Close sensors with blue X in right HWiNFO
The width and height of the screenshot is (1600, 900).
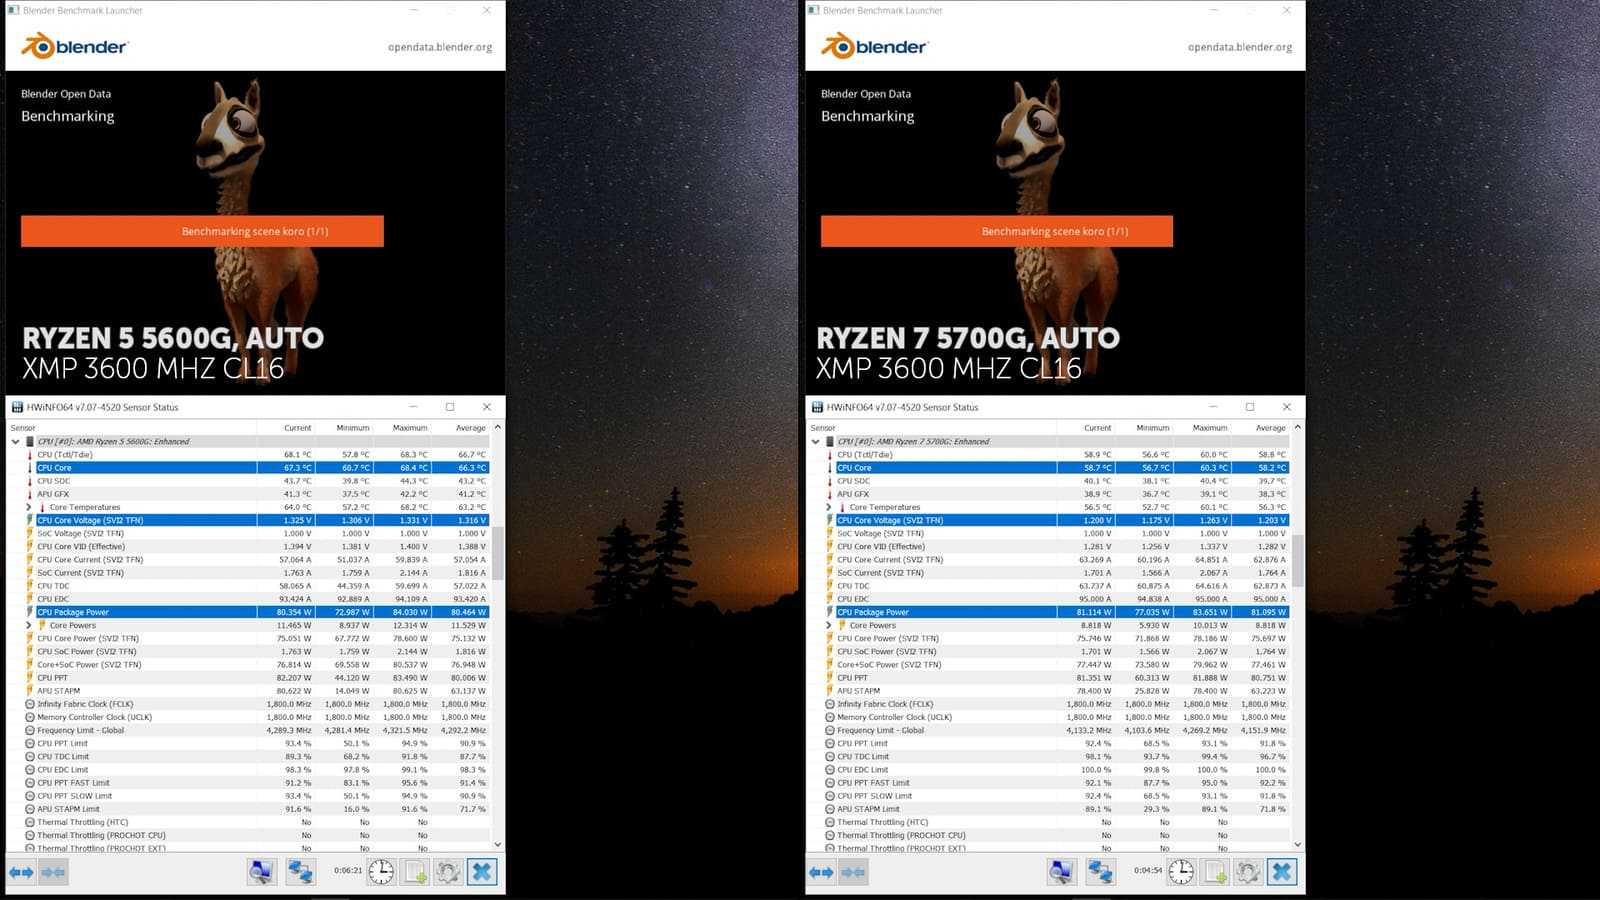pyautogui.click(x=1281, y=872)
